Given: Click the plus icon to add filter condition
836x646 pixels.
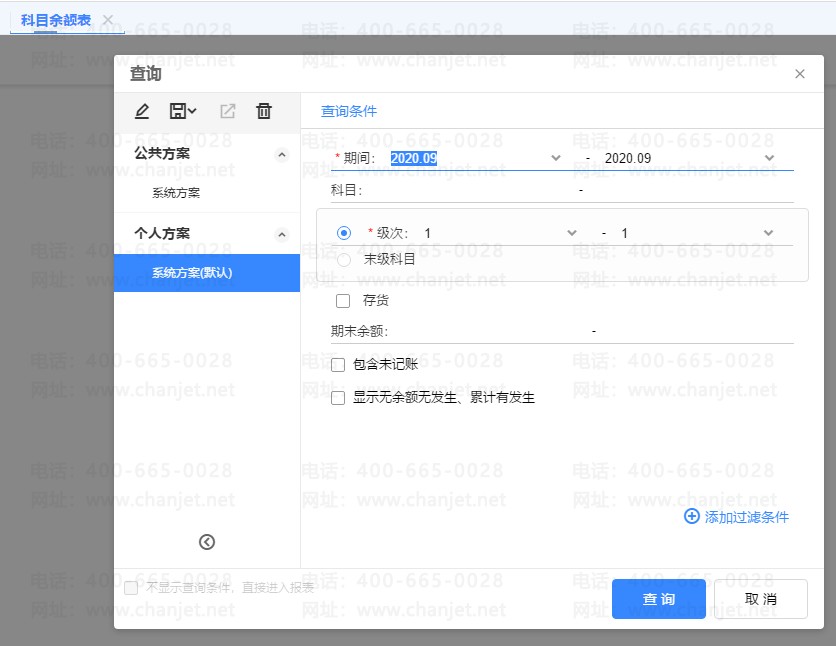Looking at the screenshot, I should pyautogui.click(x=692, y=516).
